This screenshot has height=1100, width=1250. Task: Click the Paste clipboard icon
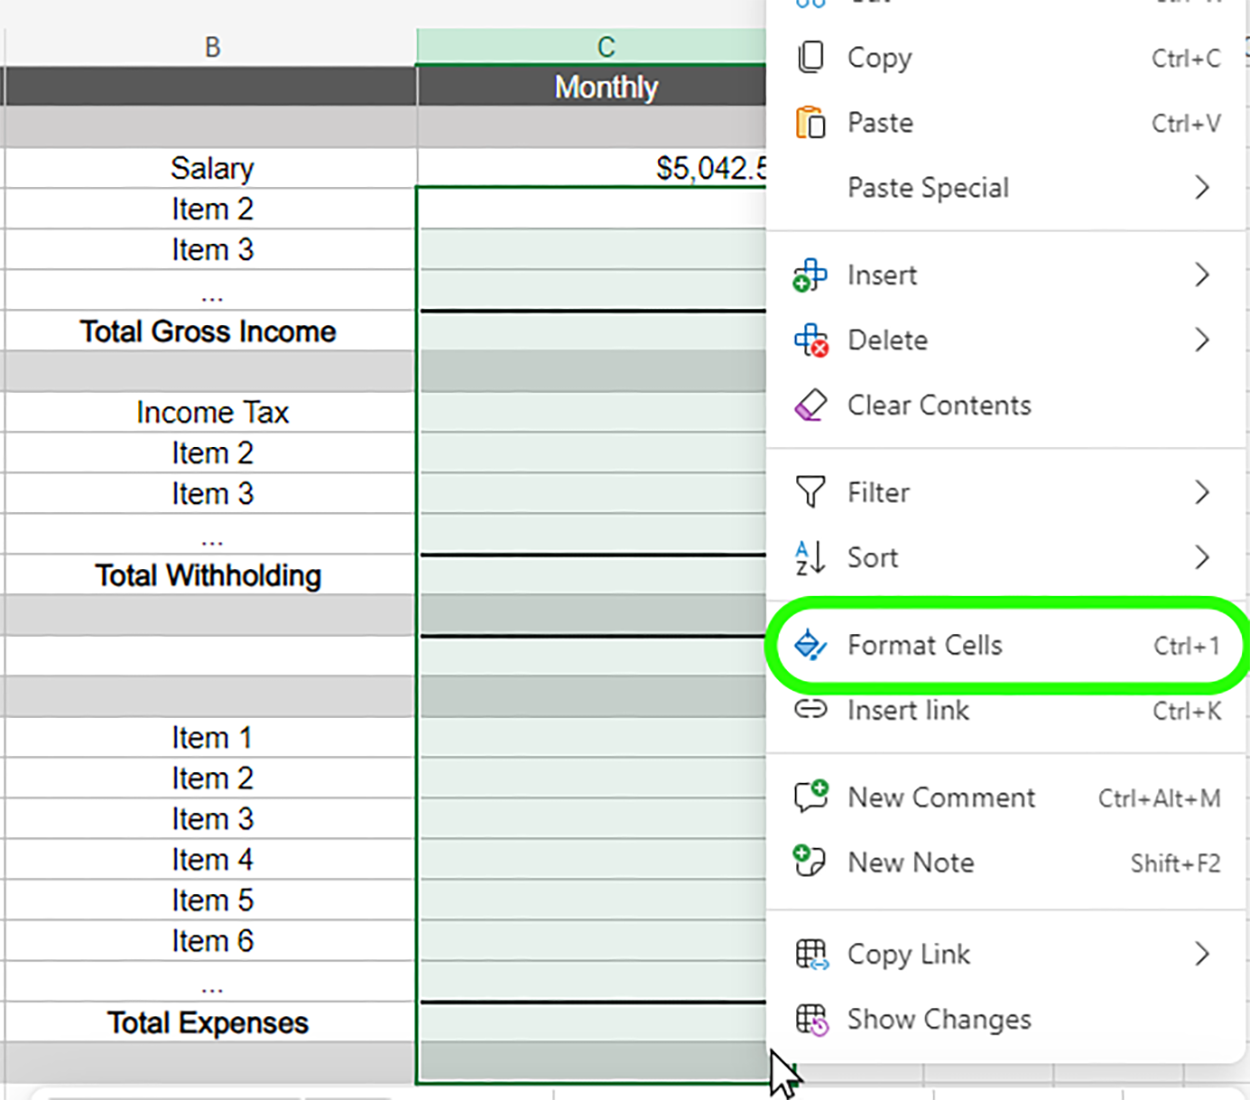point(811,122)
